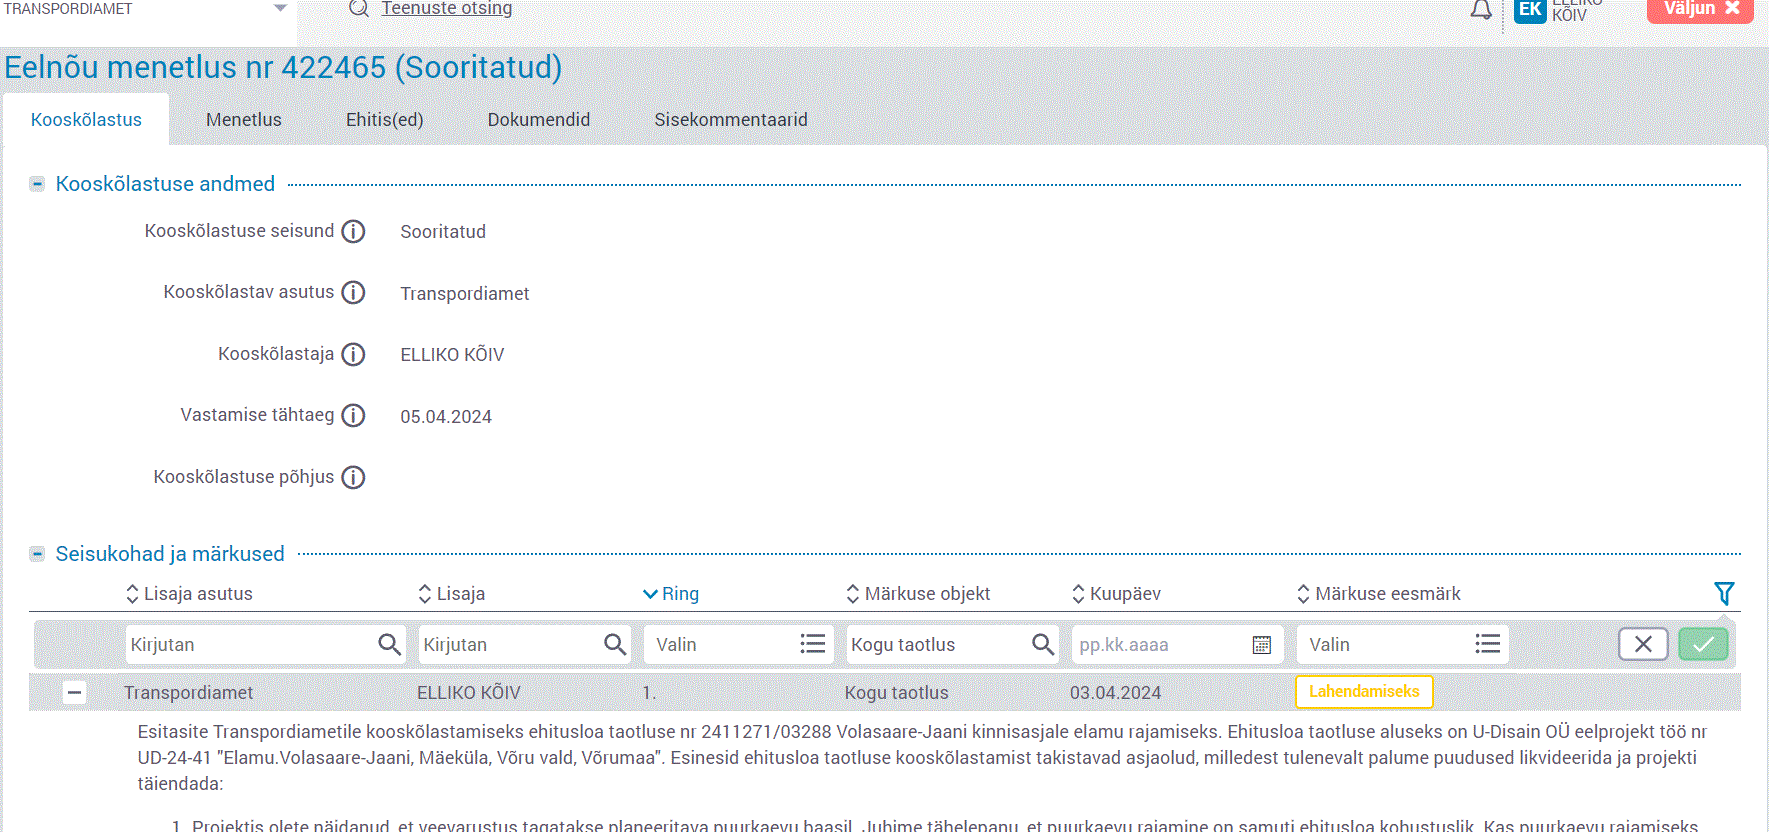Show info icon next to Kooskõlastaja
Screen dimensions: 1769x832
353,355
